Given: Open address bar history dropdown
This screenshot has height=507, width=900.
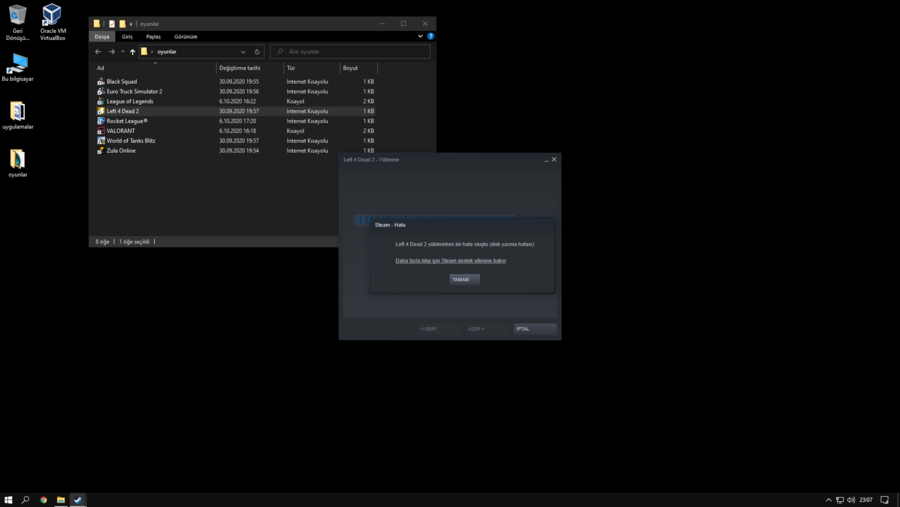Looking at the screenshot, I should pos(243,52).
